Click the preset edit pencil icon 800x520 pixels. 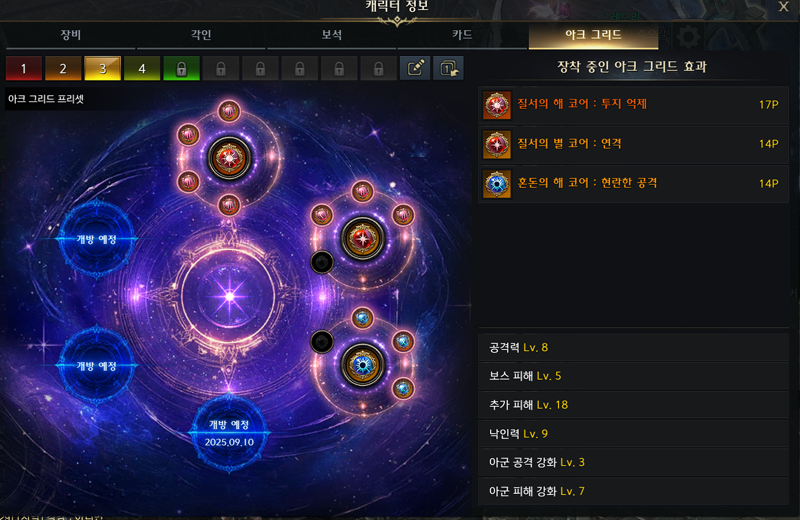pyautogui.click(x=415, y=68)
